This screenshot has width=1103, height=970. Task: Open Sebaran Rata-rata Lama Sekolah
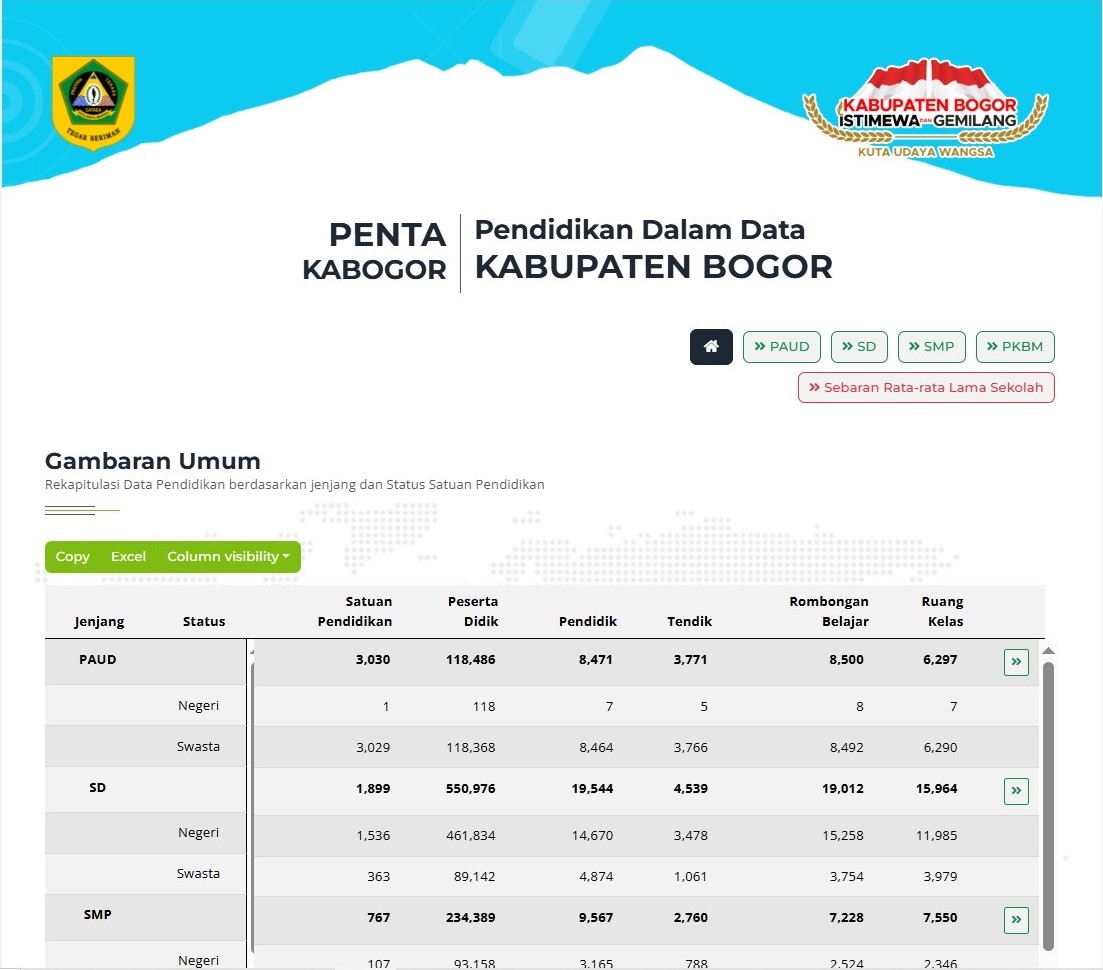click(x=926, y=388)
